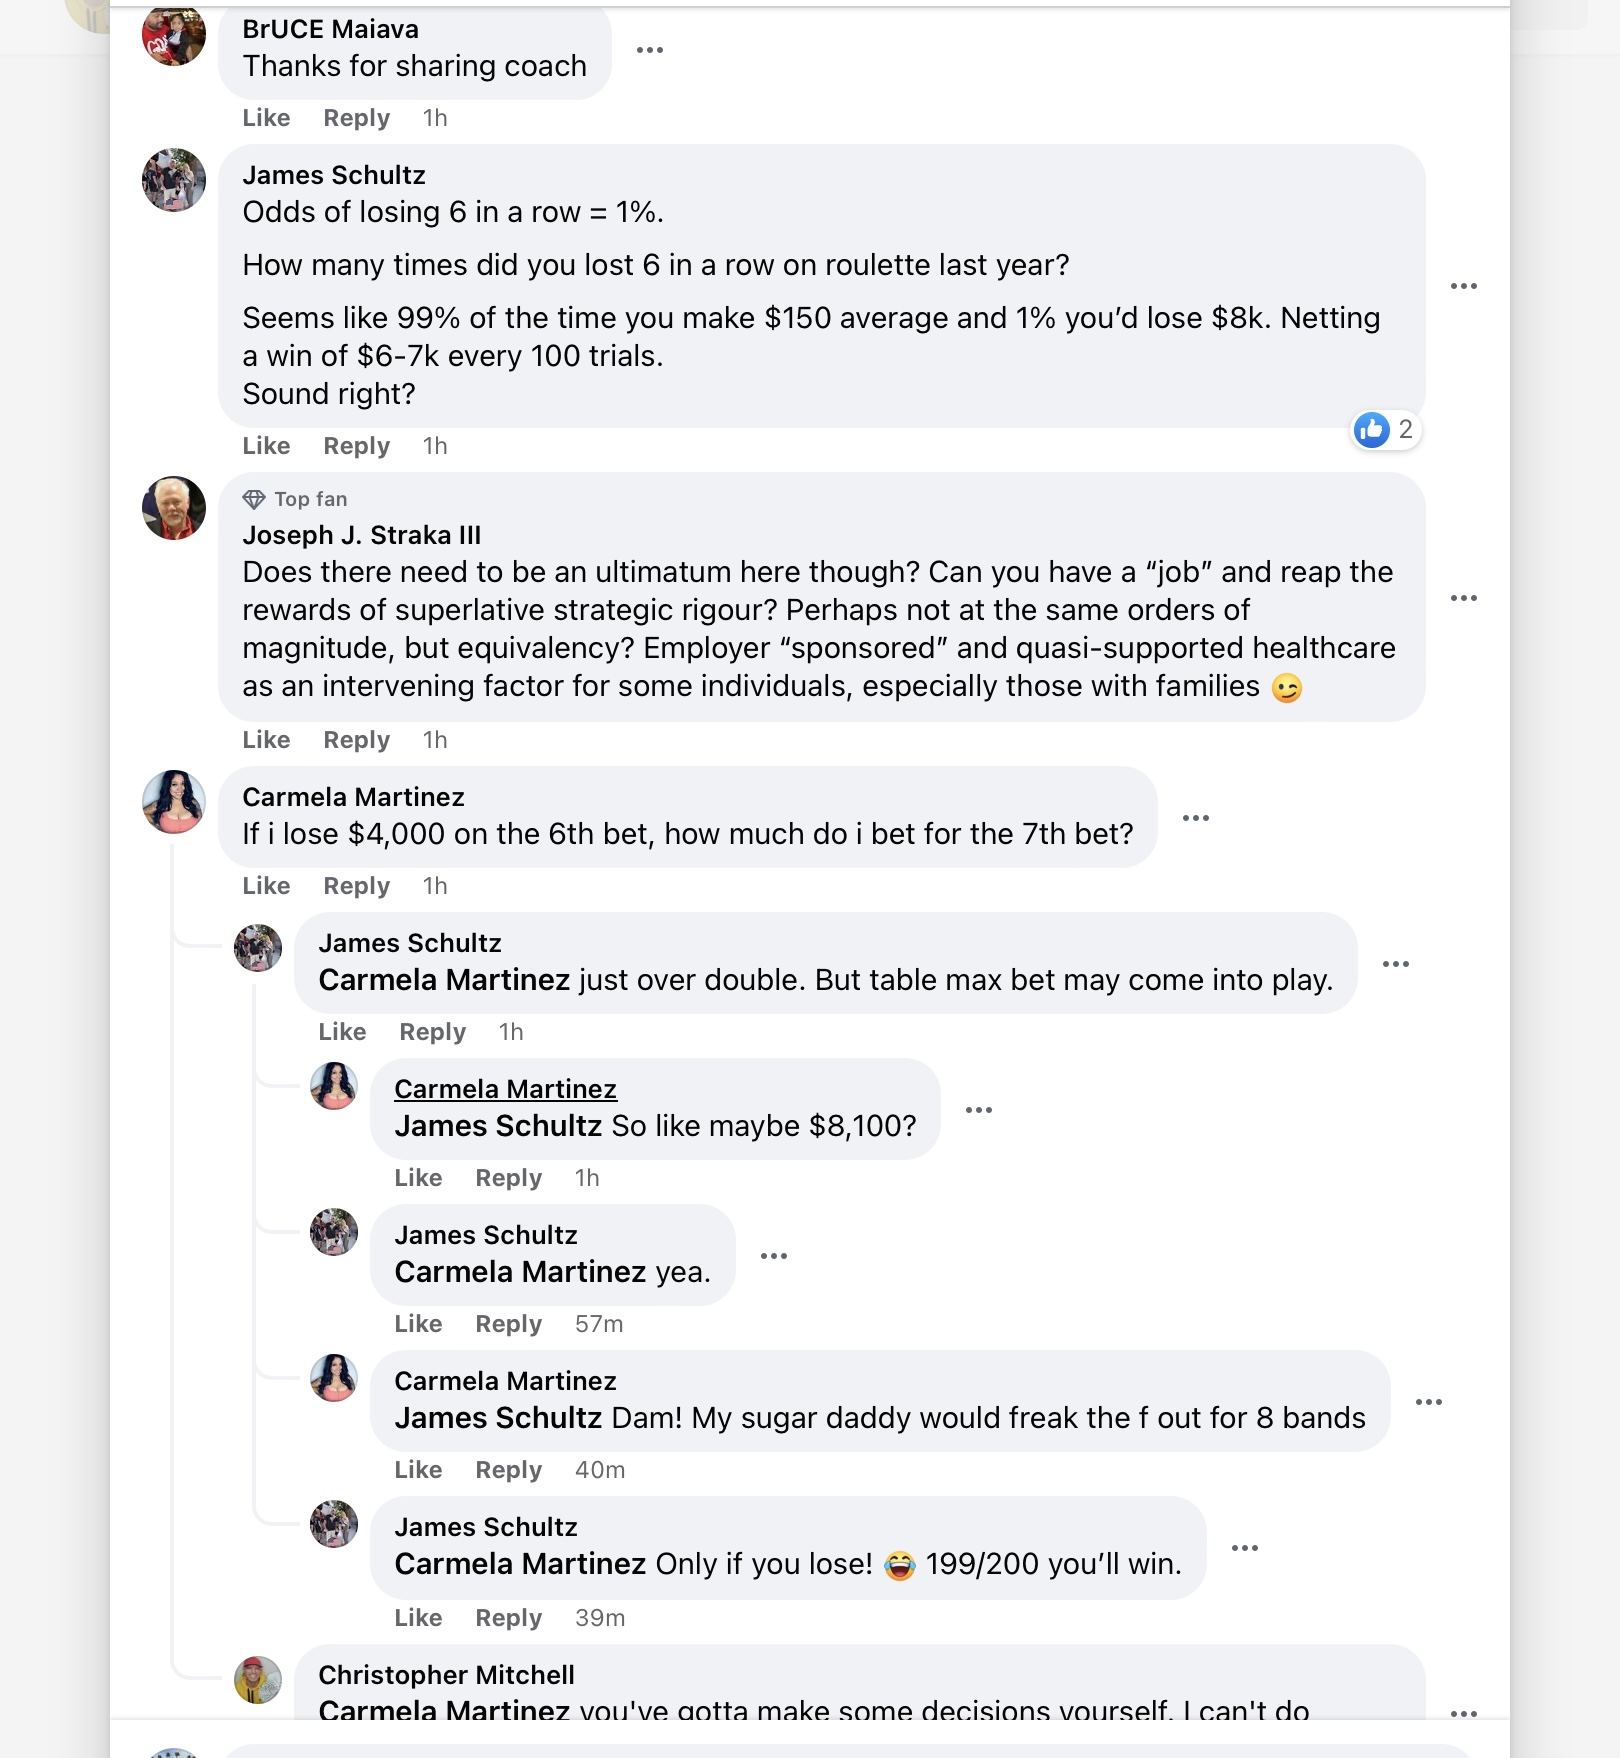
Task: Click thumbs-up reaction count on James Schultz's comment
Action: tap(1385, 430)
